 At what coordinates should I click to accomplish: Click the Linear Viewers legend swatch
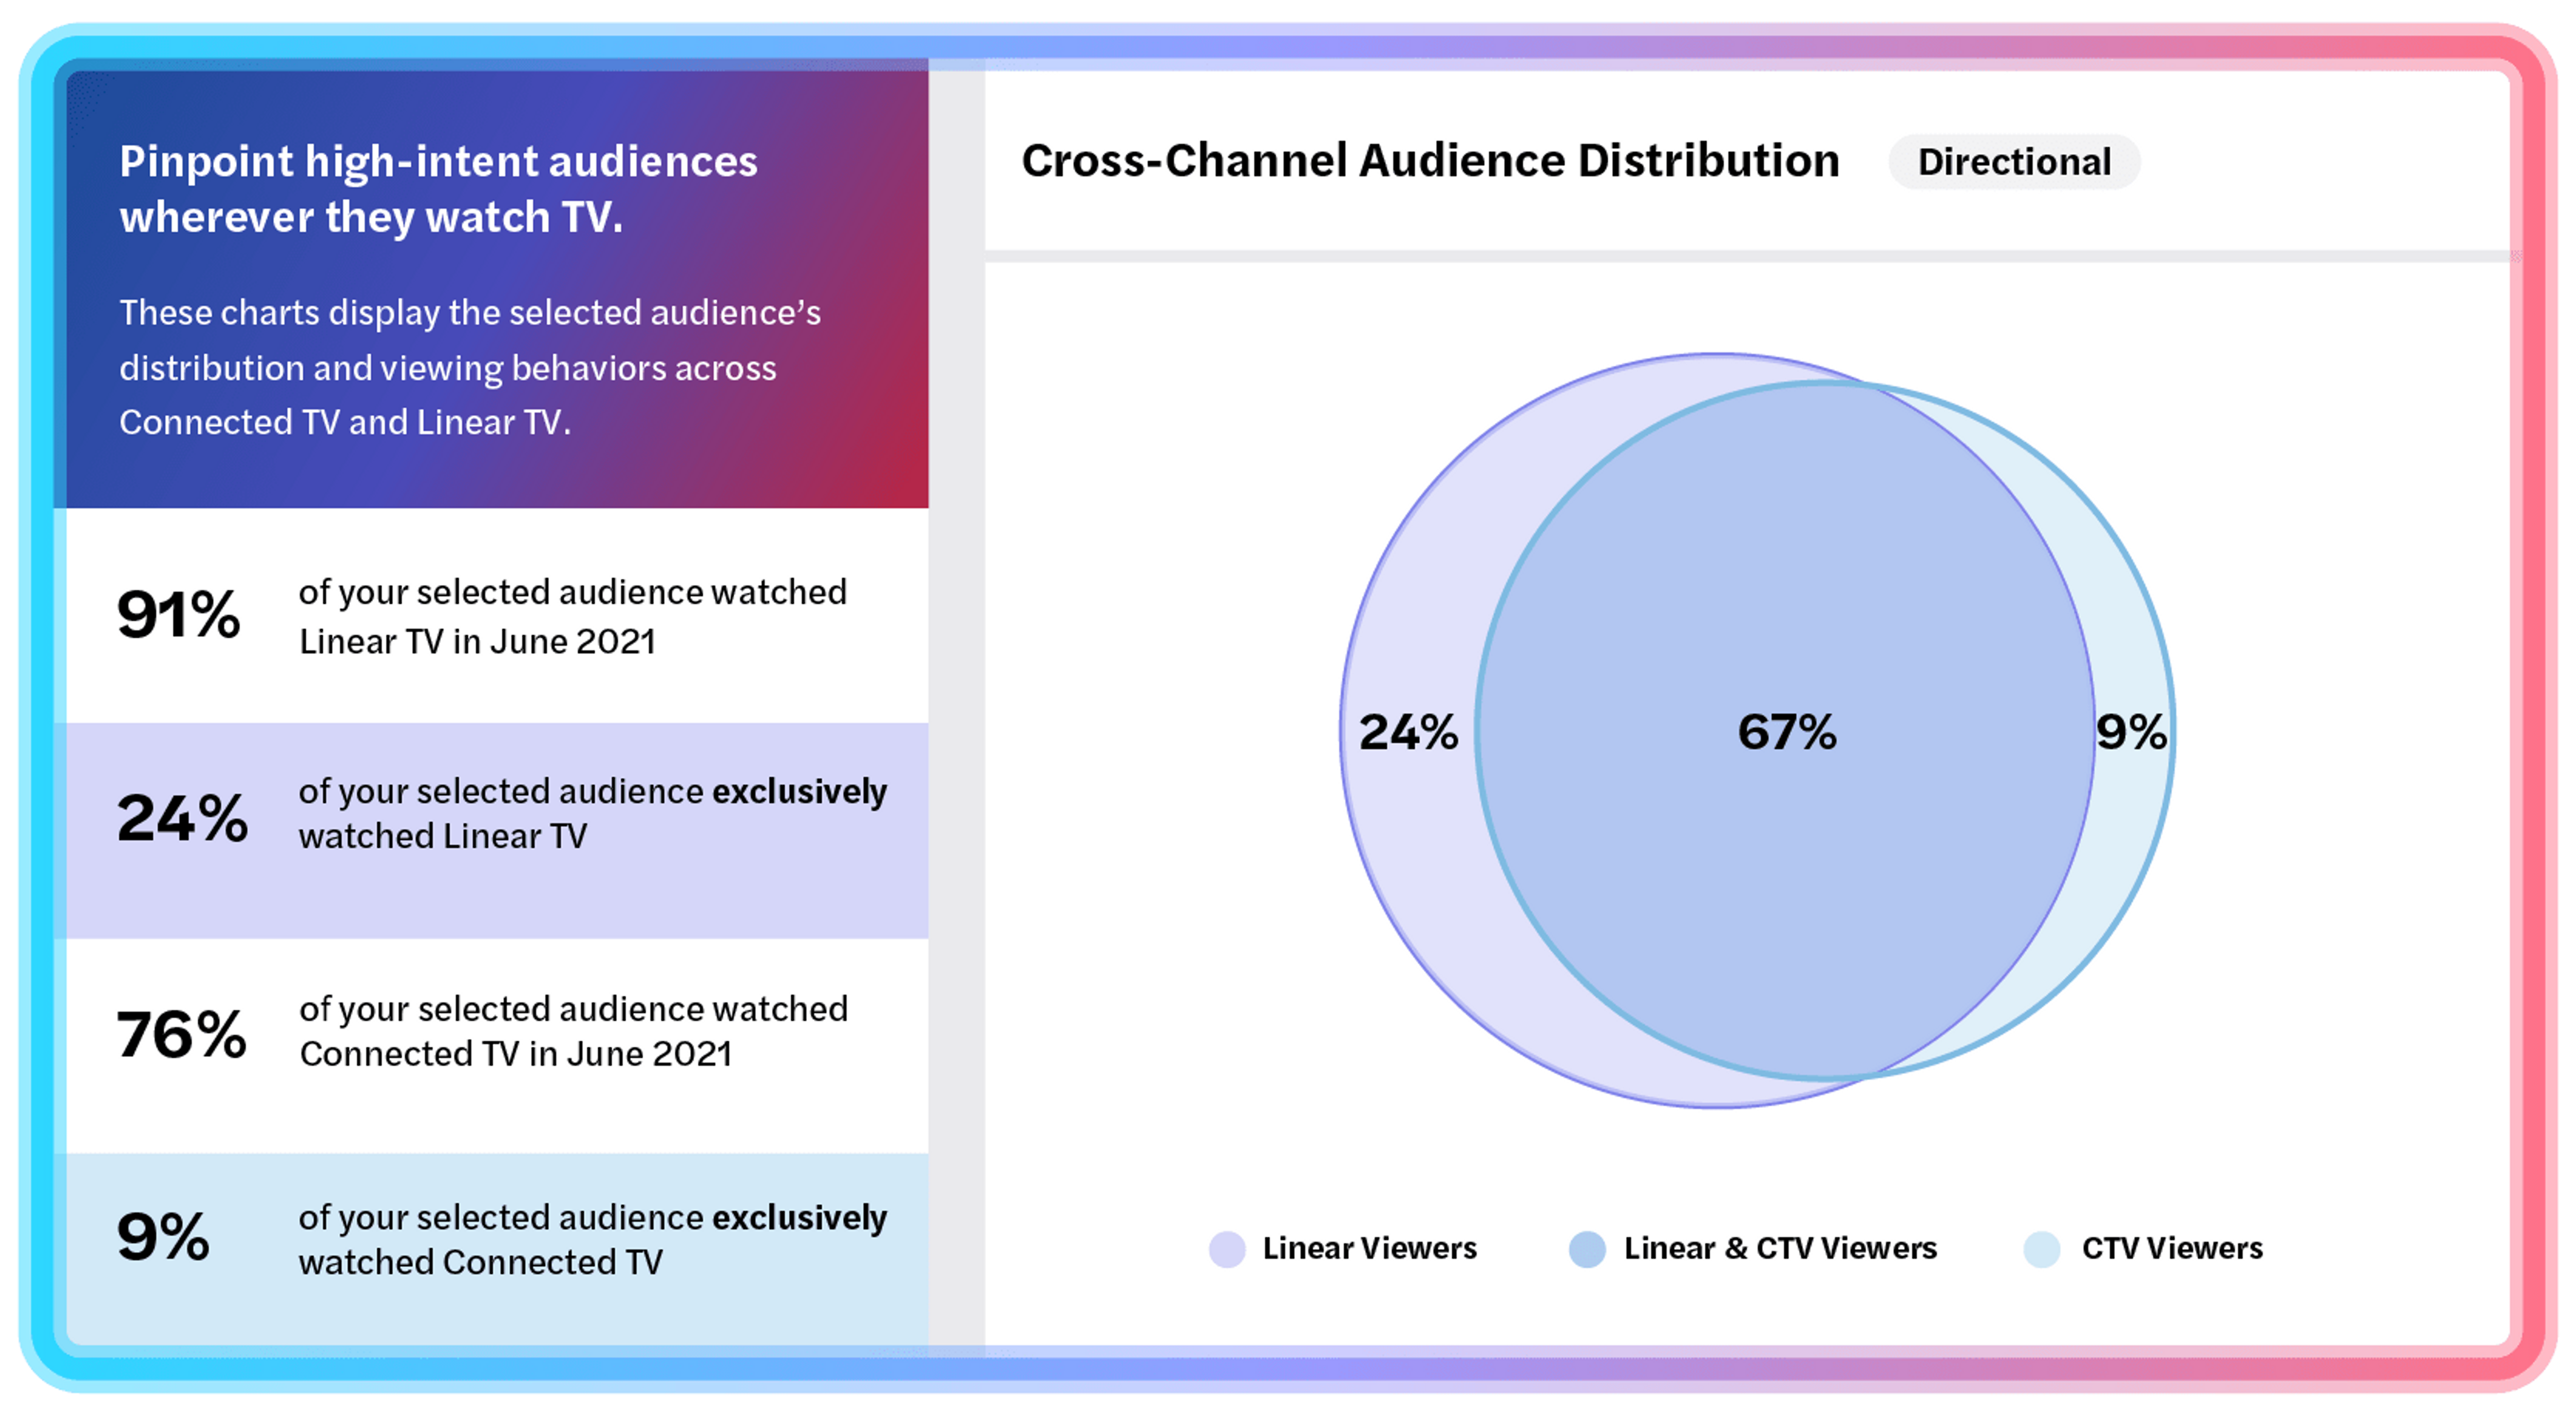point(1227,1249)
